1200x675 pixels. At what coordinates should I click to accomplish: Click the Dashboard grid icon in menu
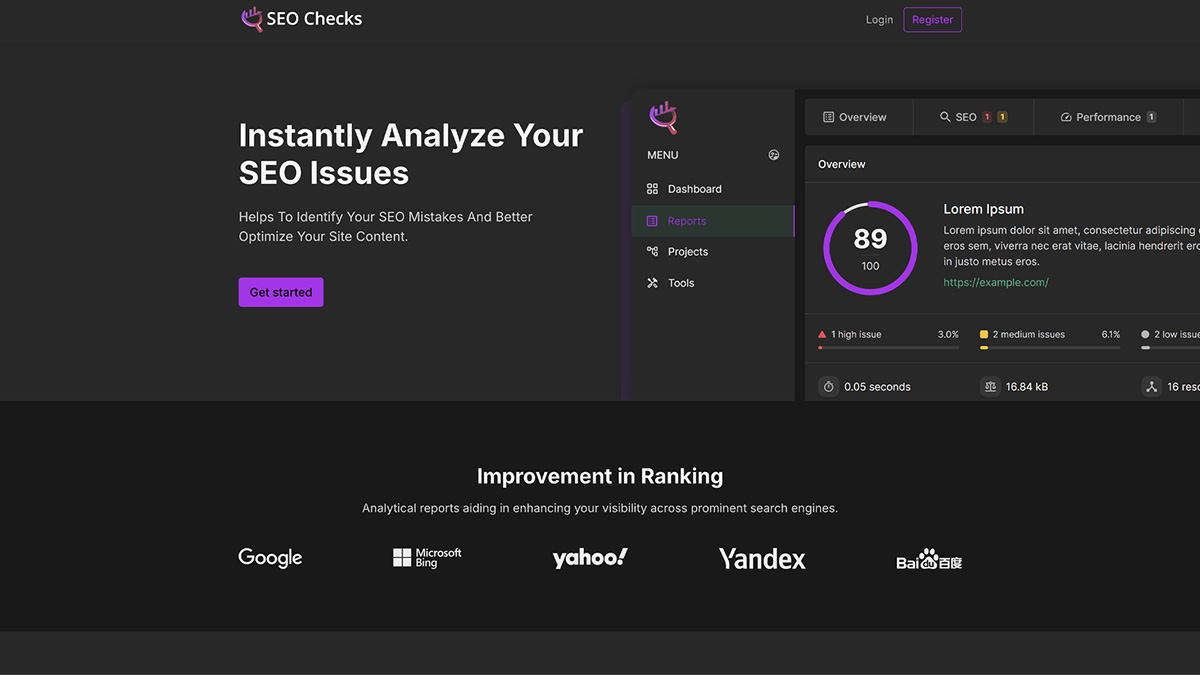652,189
